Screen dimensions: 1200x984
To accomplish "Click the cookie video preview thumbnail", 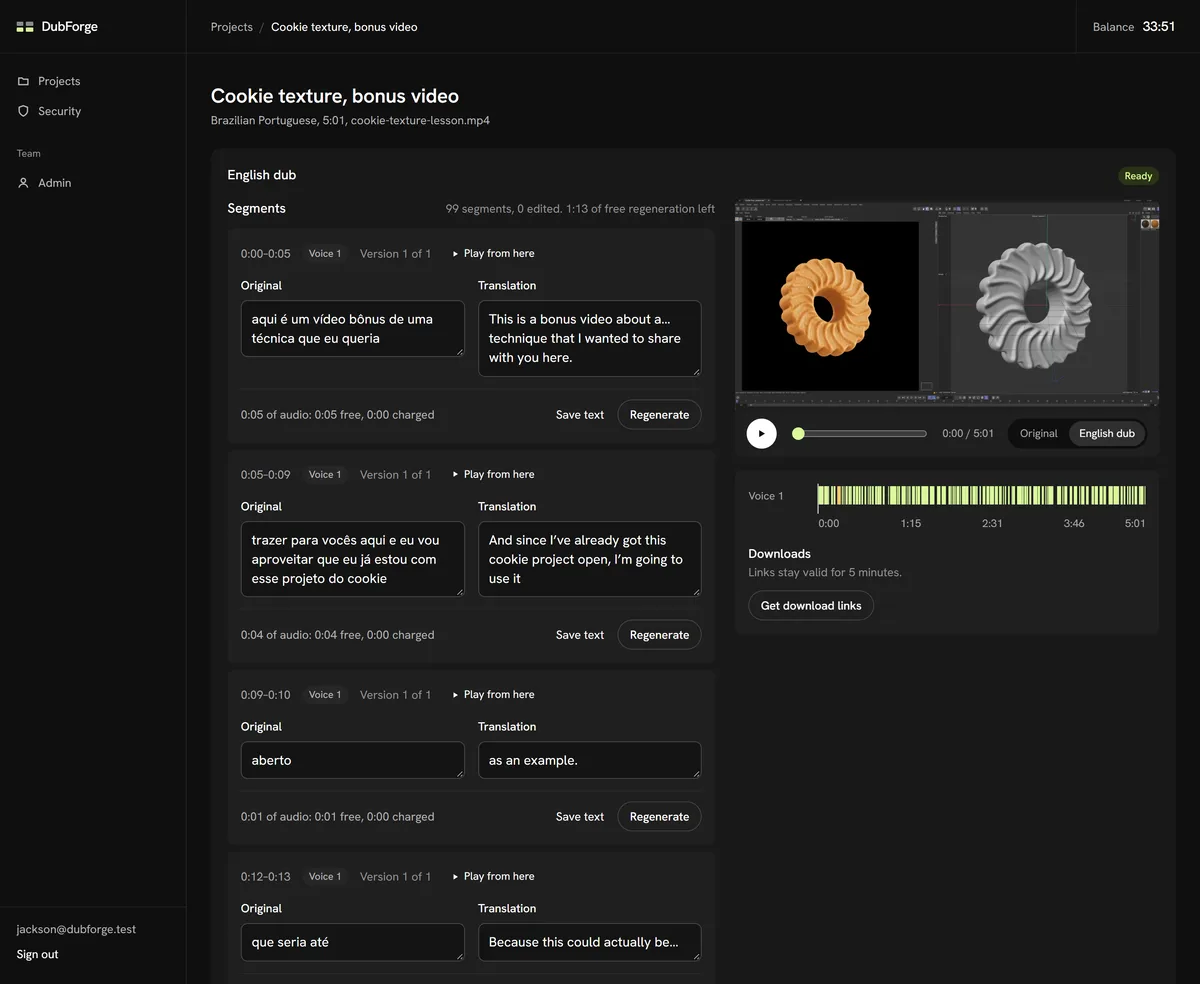I will [946, 304].
